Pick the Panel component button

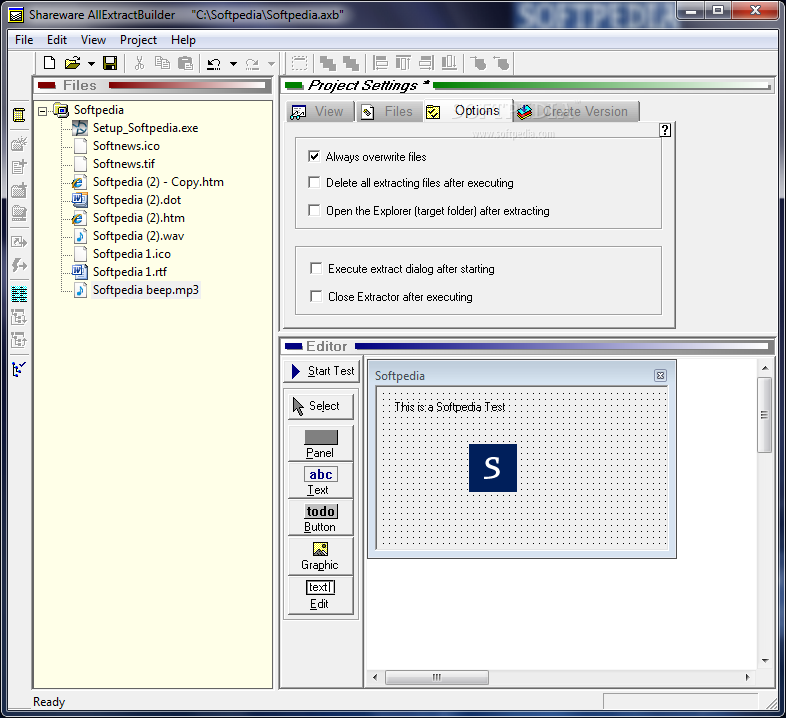(321, 444)
